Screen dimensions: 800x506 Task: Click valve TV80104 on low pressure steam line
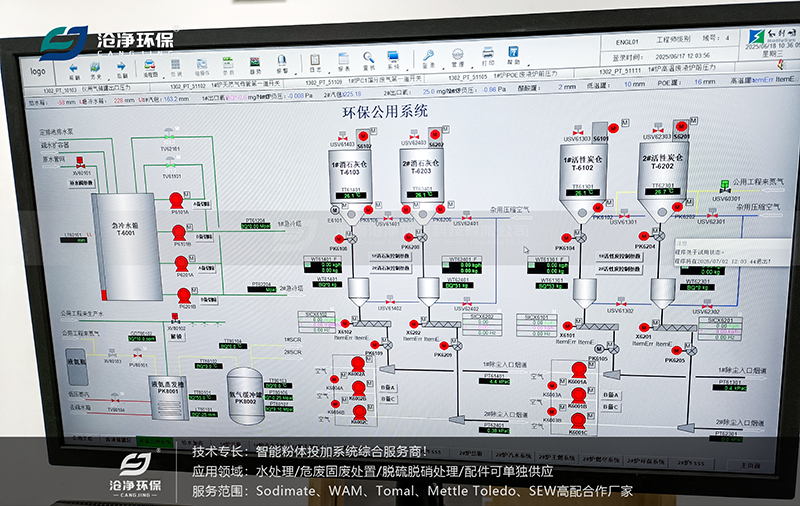click(x=115, y=398)
